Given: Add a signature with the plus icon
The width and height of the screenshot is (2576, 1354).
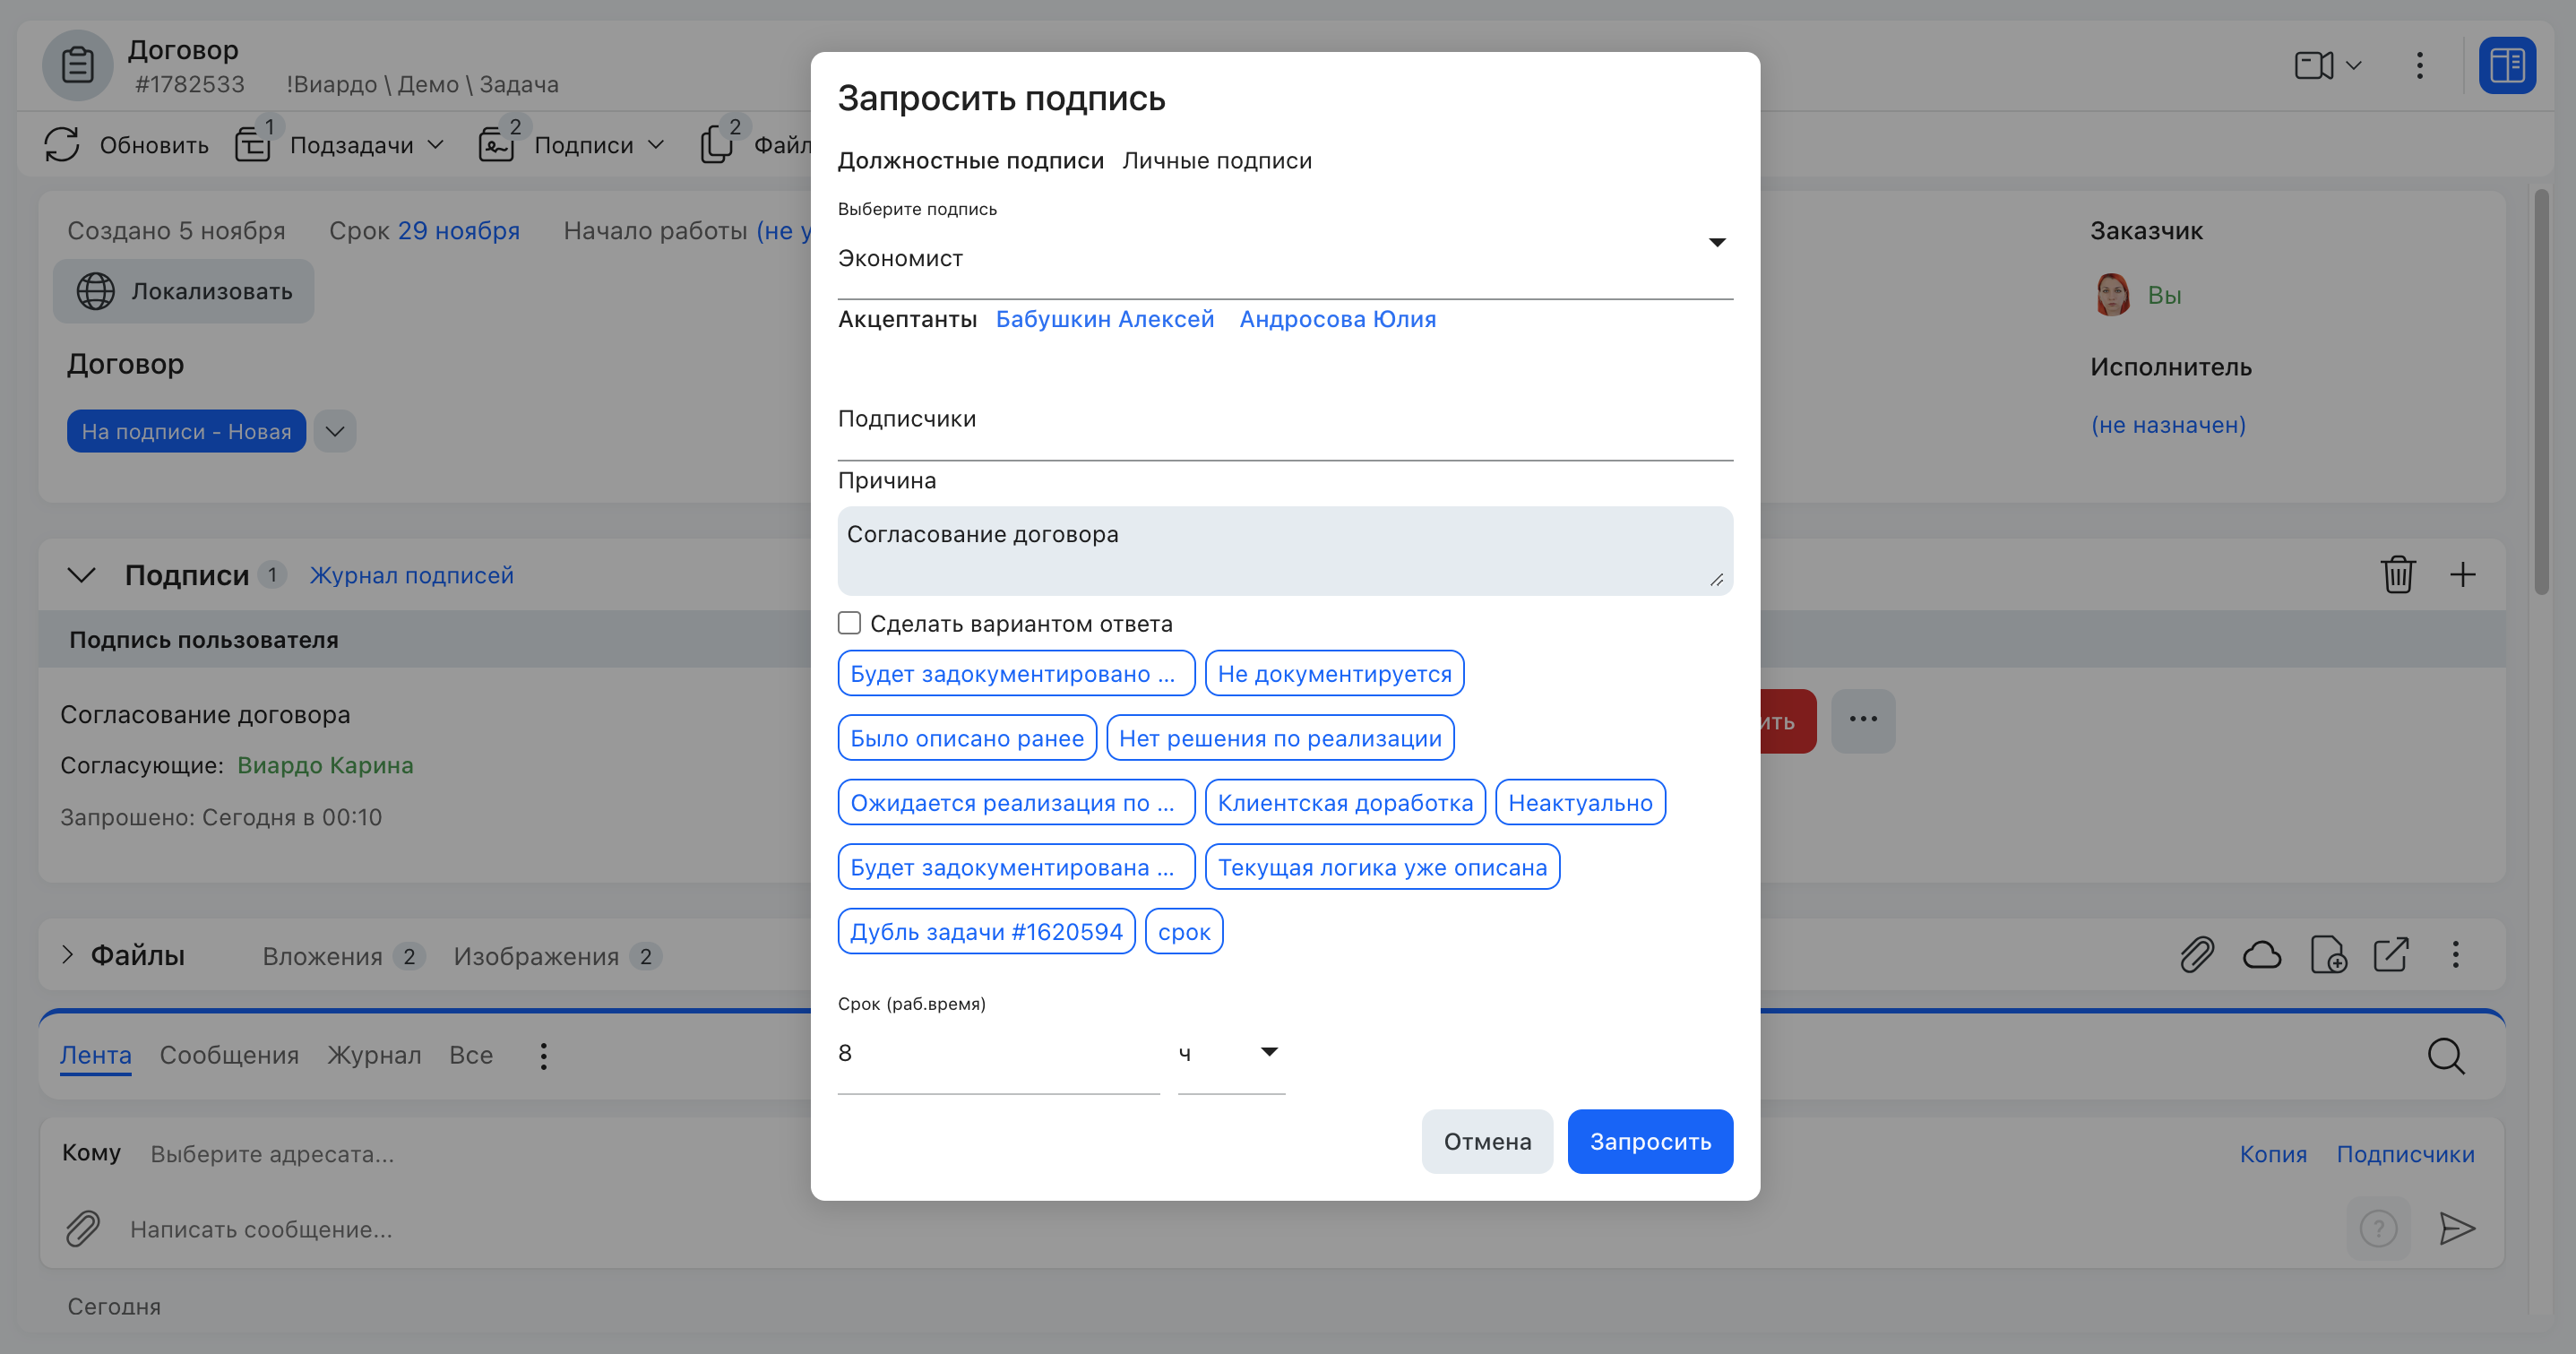Looking at the screenshot, I should coord(2462,575).
